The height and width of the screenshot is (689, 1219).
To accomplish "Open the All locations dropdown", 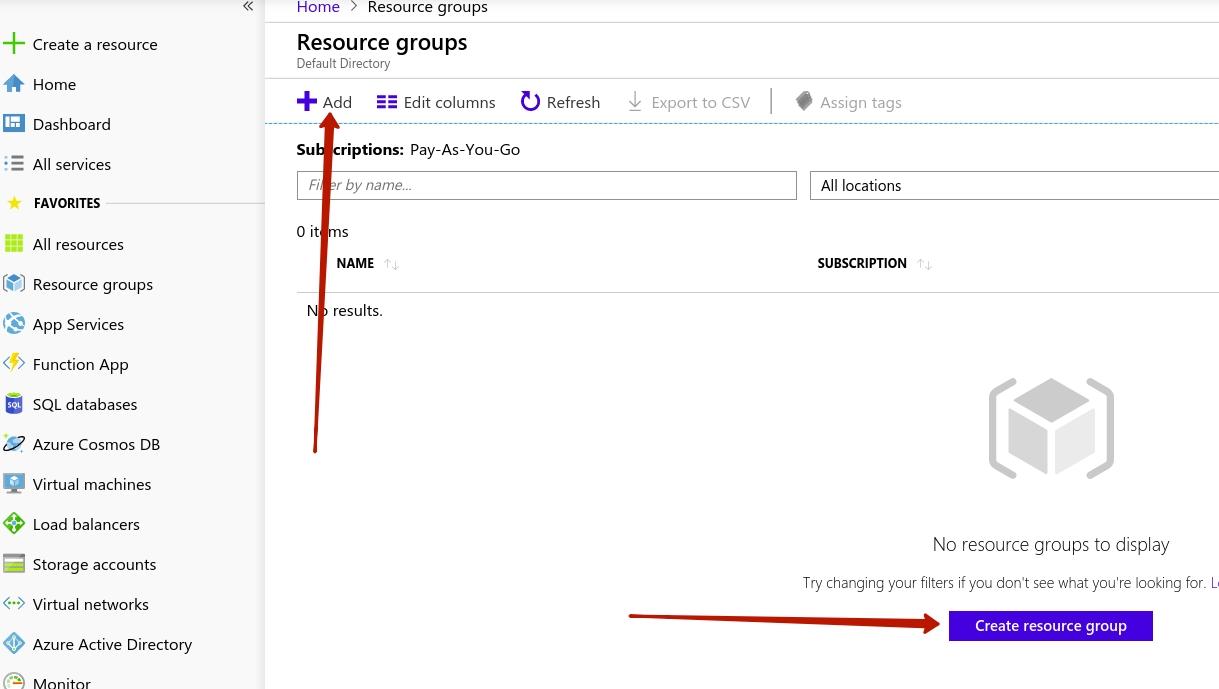I will [1014, 185].
